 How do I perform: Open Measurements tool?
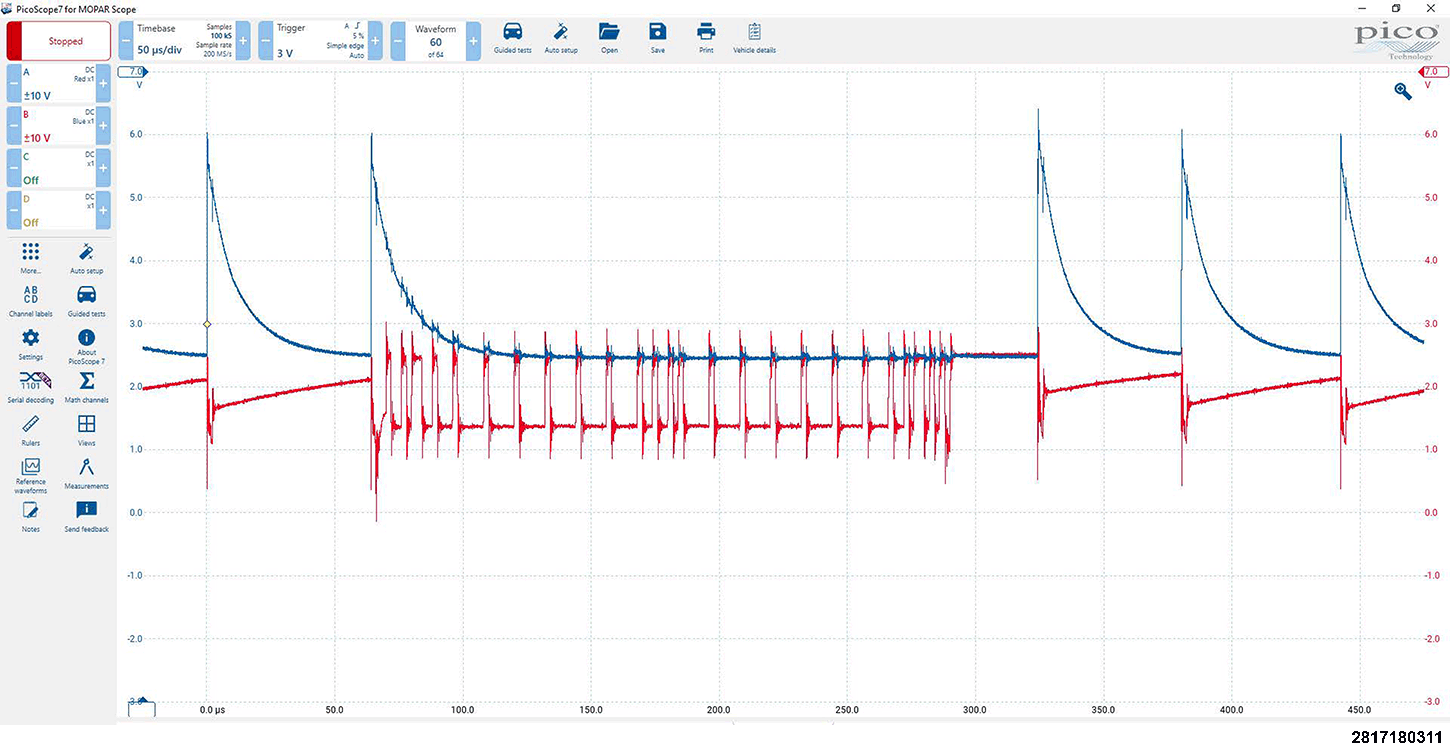(x=87, y=472)
